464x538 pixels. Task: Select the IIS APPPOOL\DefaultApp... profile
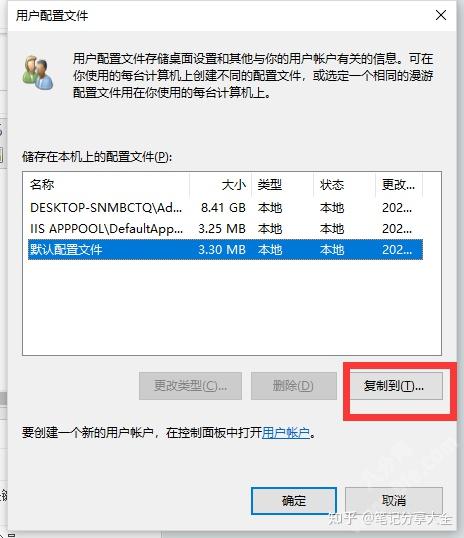coord(225,229)
